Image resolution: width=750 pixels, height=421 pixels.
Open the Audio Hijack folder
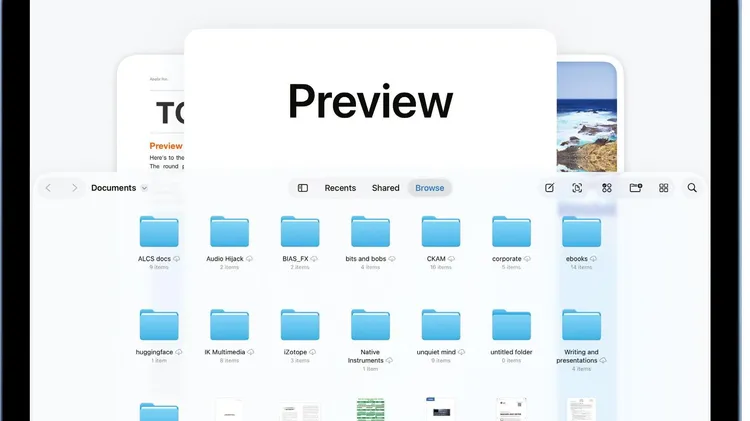tap(229, 232)
